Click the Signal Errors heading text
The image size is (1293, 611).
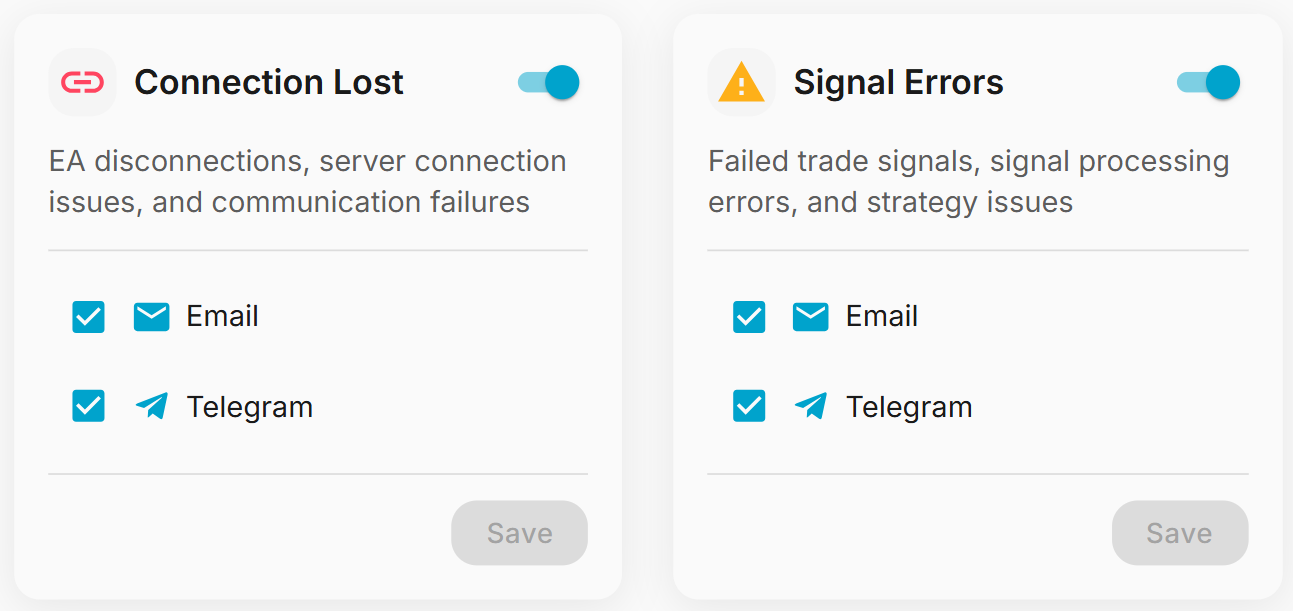[898, 82]
